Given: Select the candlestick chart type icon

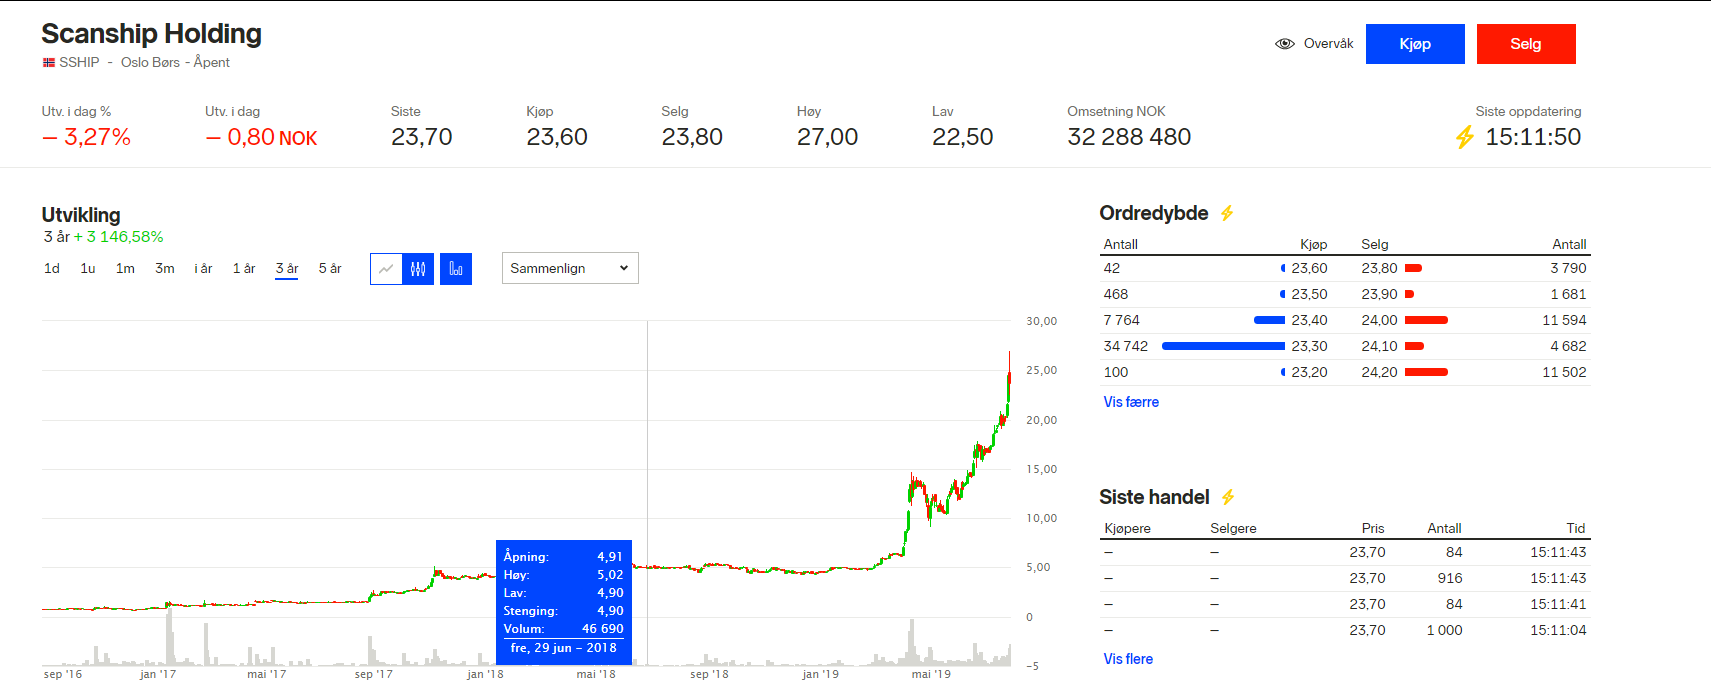Looking at the screenshot, I should (x=418, y=269).
